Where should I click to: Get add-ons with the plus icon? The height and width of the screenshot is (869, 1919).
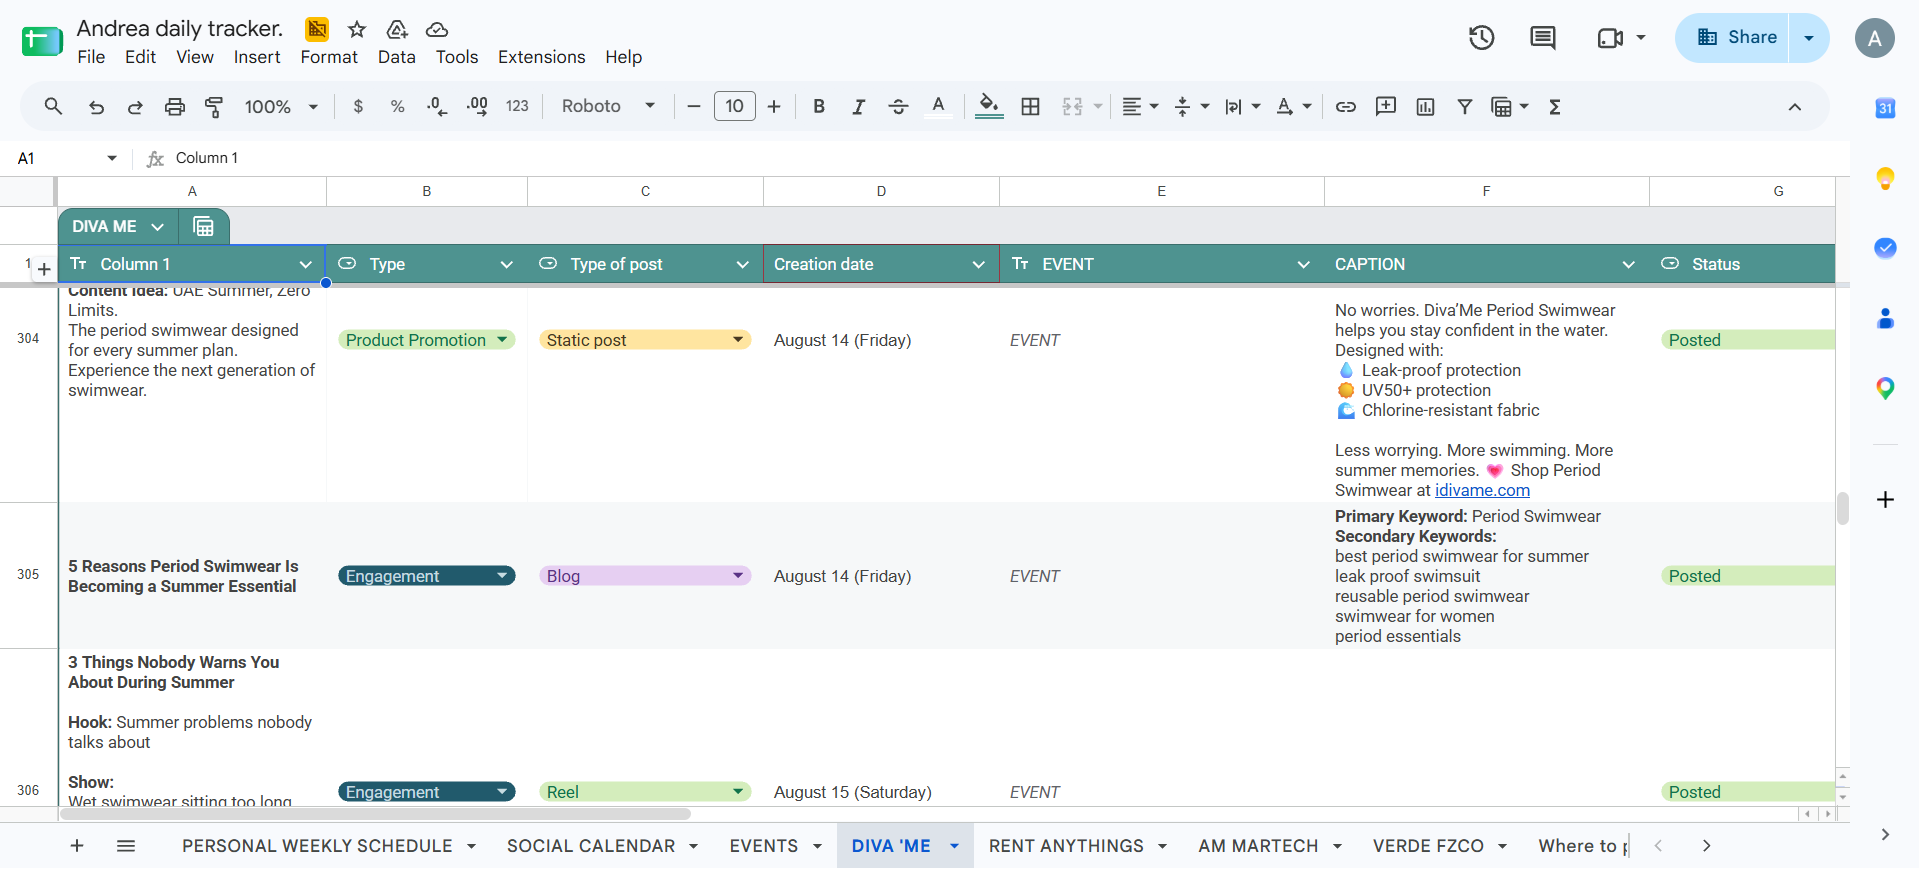click(1885, 499)
